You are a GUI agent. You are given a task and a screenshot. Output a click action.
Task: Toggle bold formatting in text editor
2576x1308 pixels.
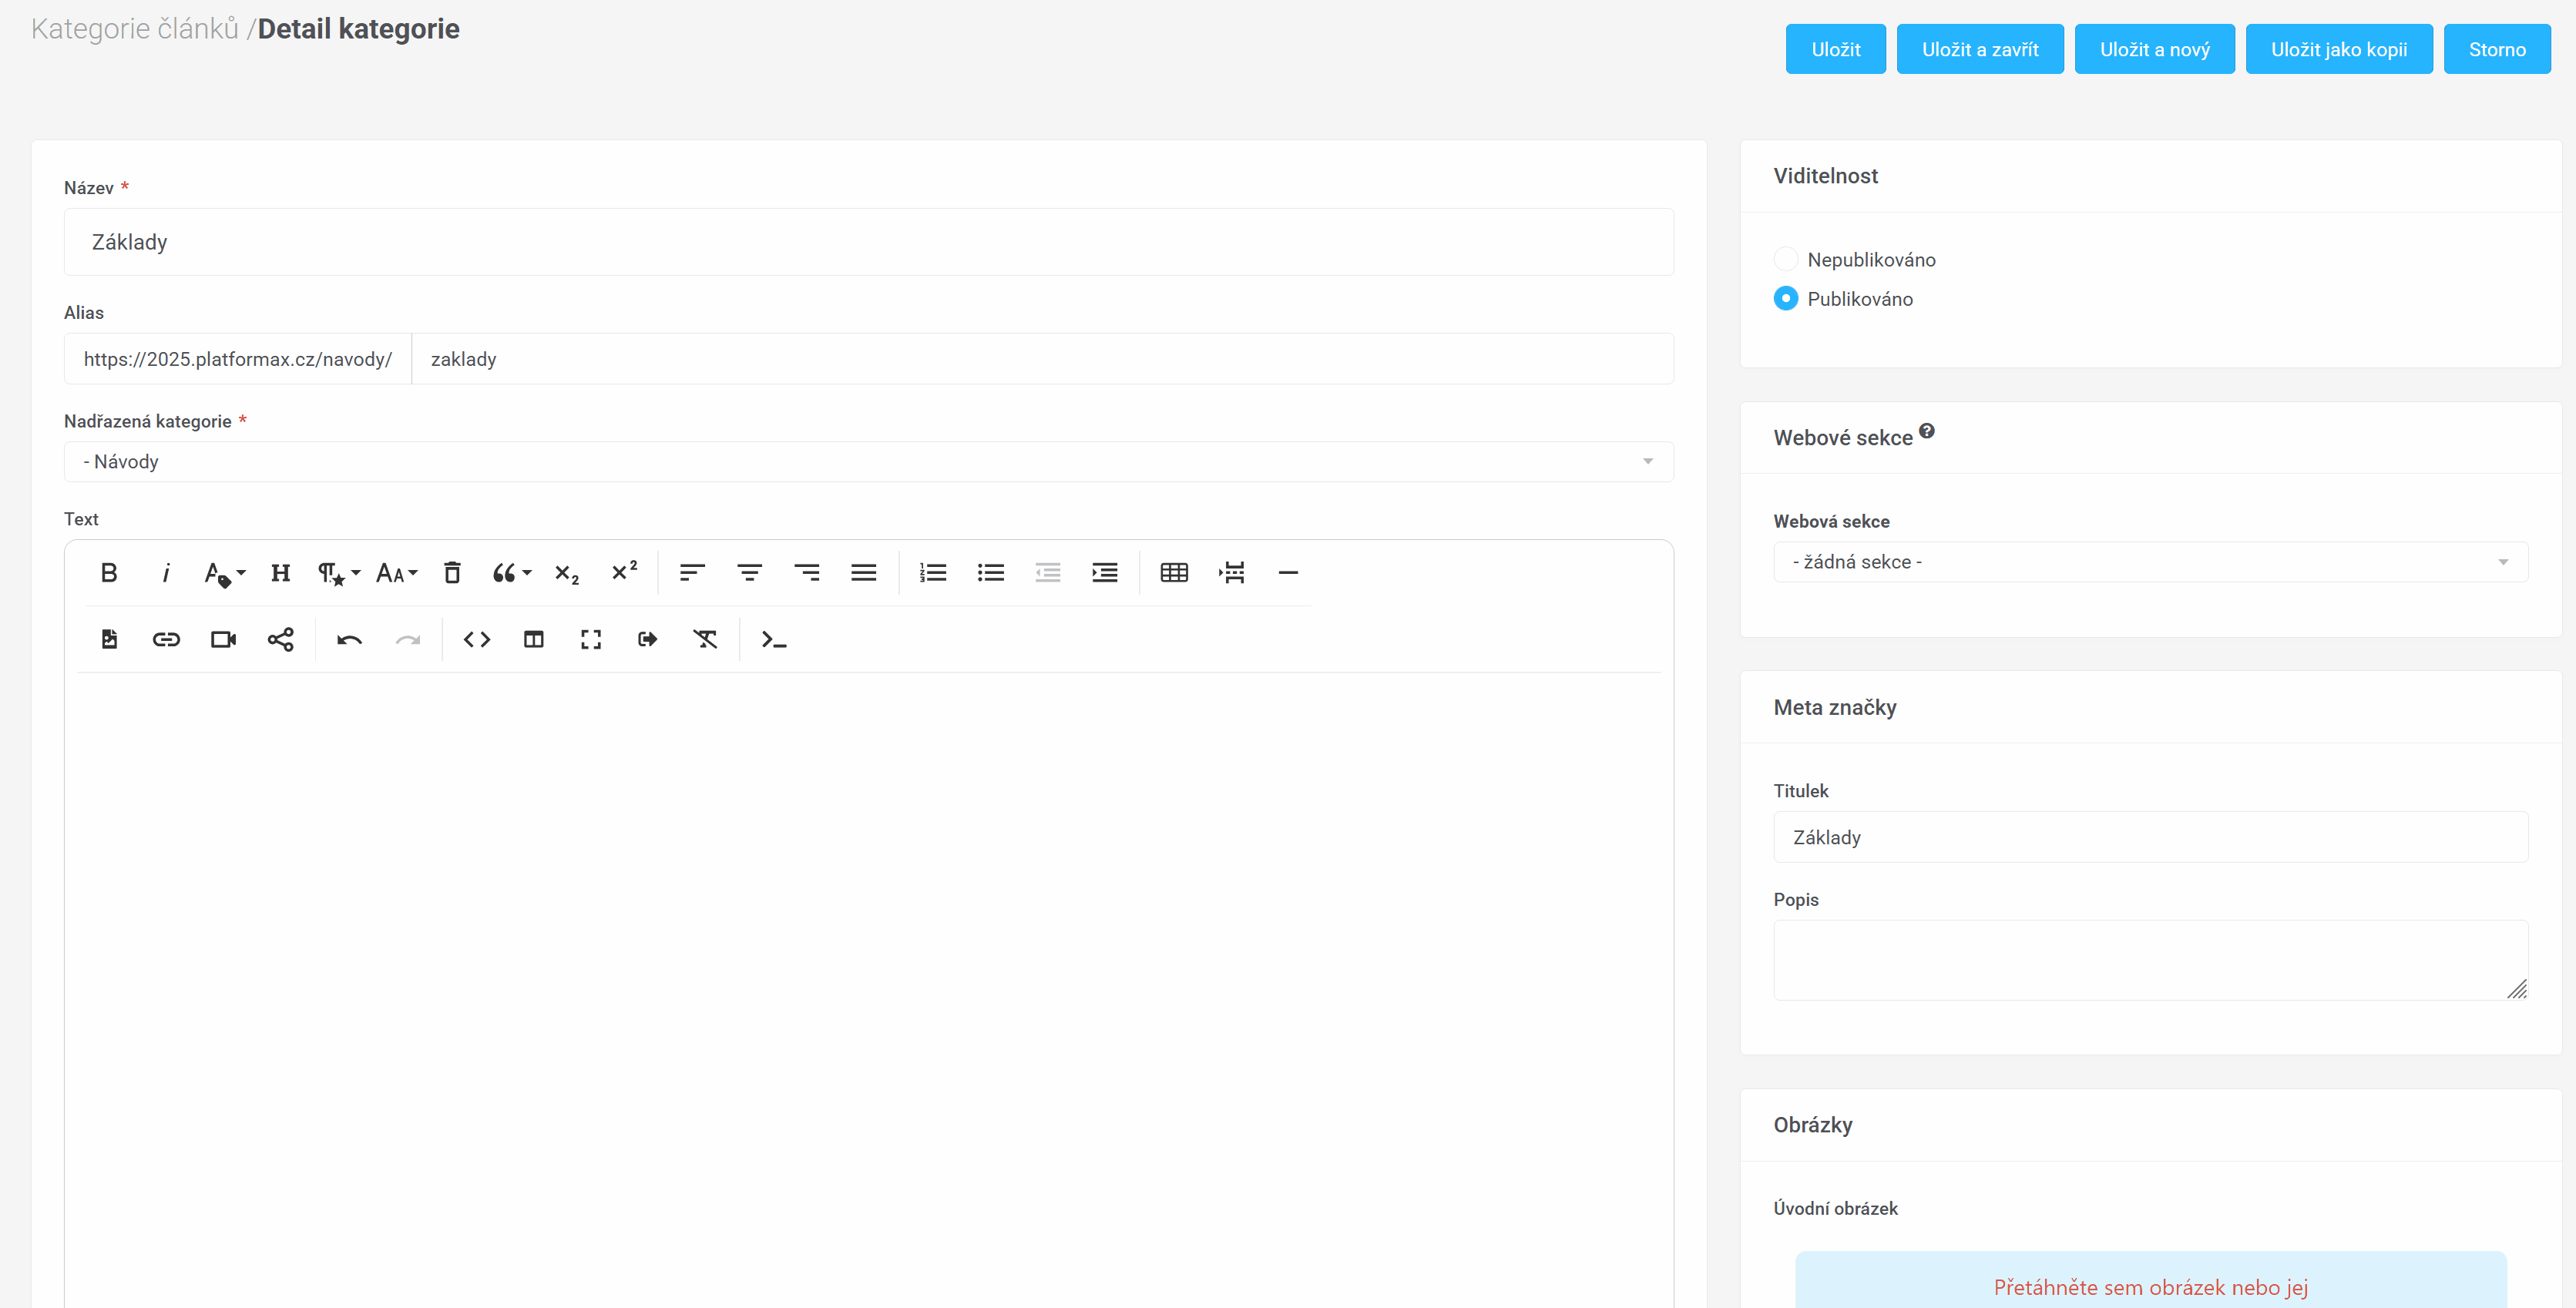[x=109, y=572]
